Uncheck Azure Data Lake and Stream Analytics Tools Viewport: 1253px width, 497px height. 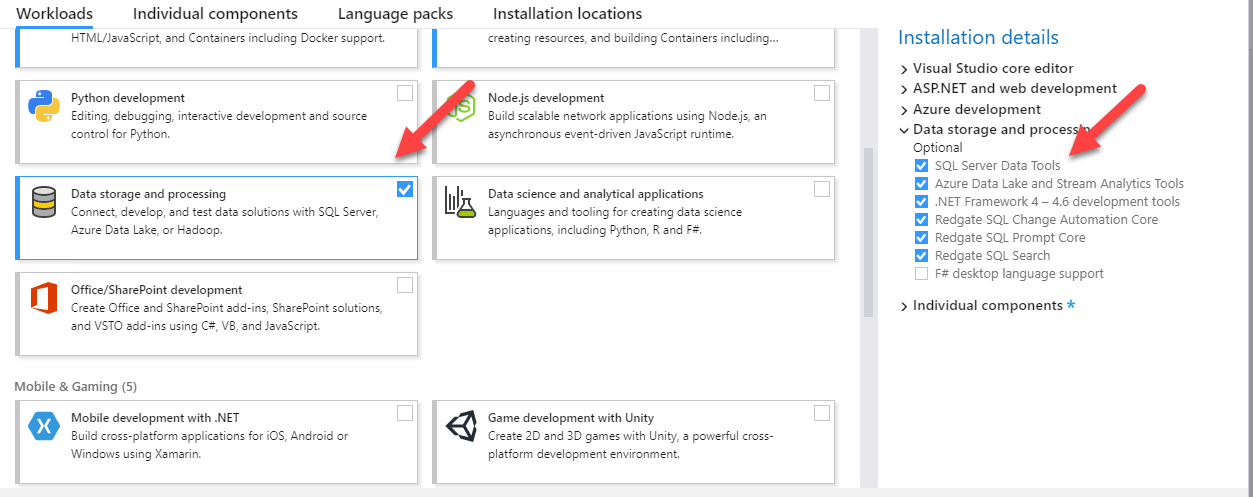click(921, 184)
